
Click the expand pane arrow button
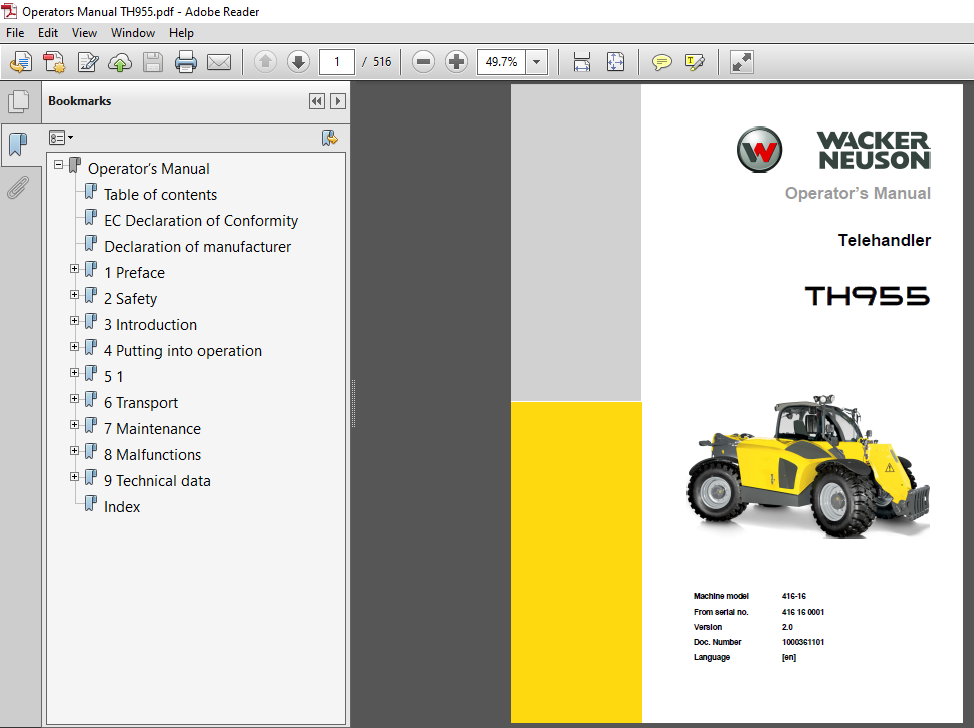pos(338,101)
